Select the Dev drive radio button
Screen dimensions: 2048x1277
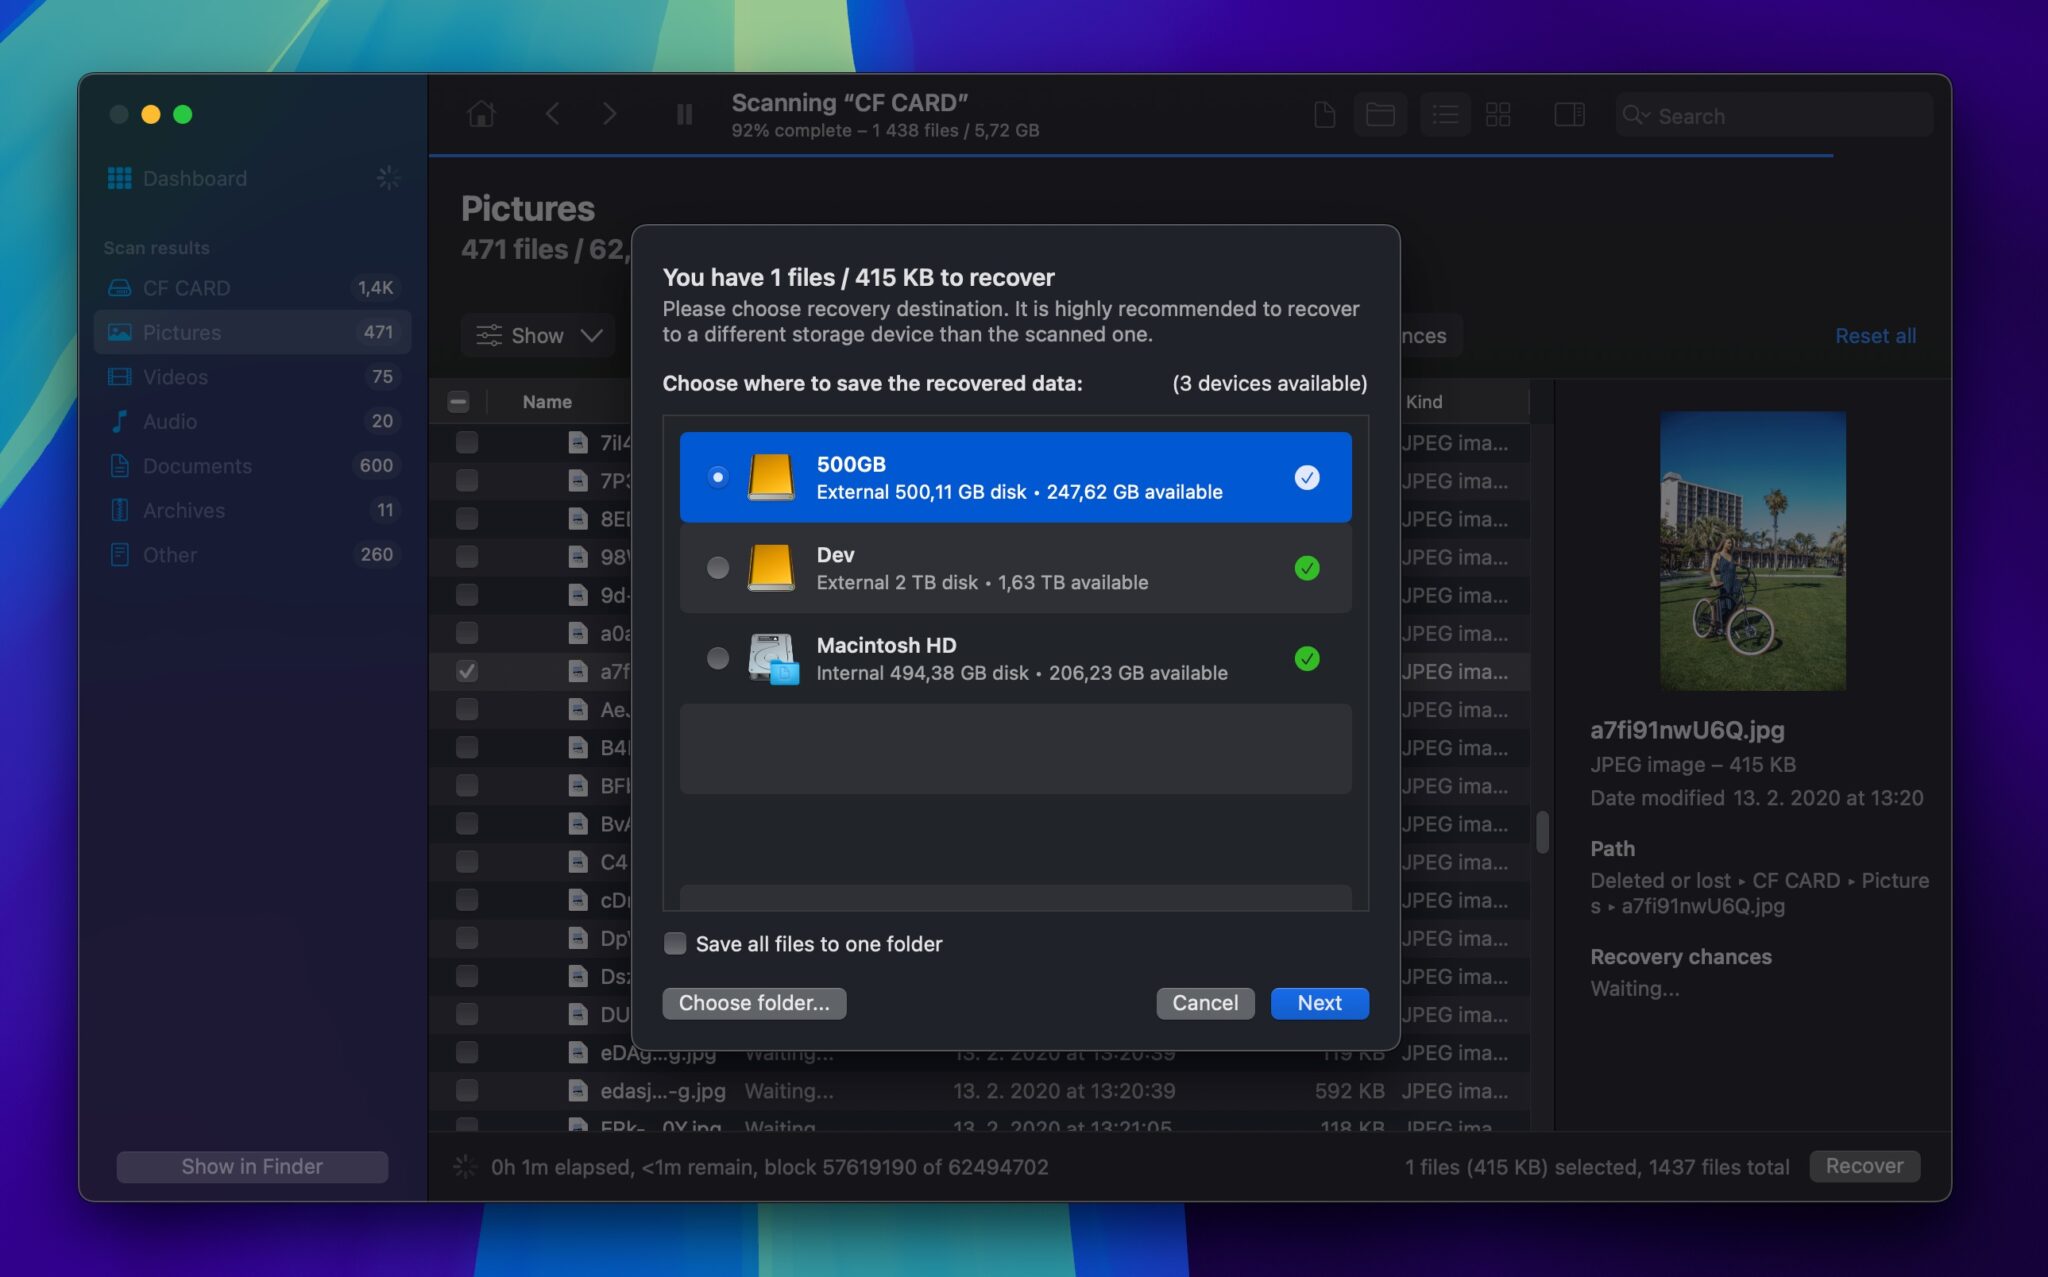[718, 568]
